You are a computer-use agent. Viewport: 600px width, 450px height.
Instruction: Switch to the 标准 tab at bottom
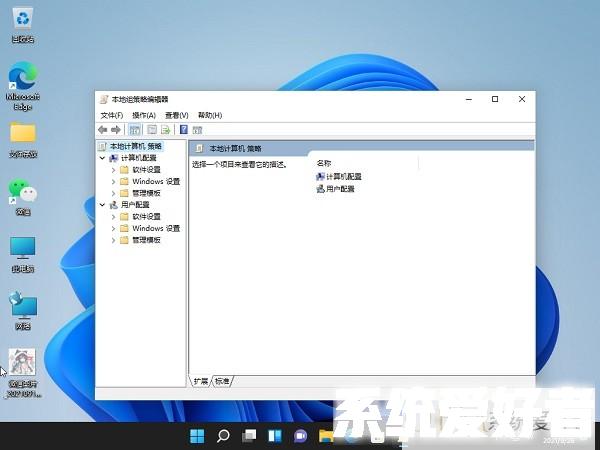click(x=222, y=381)
